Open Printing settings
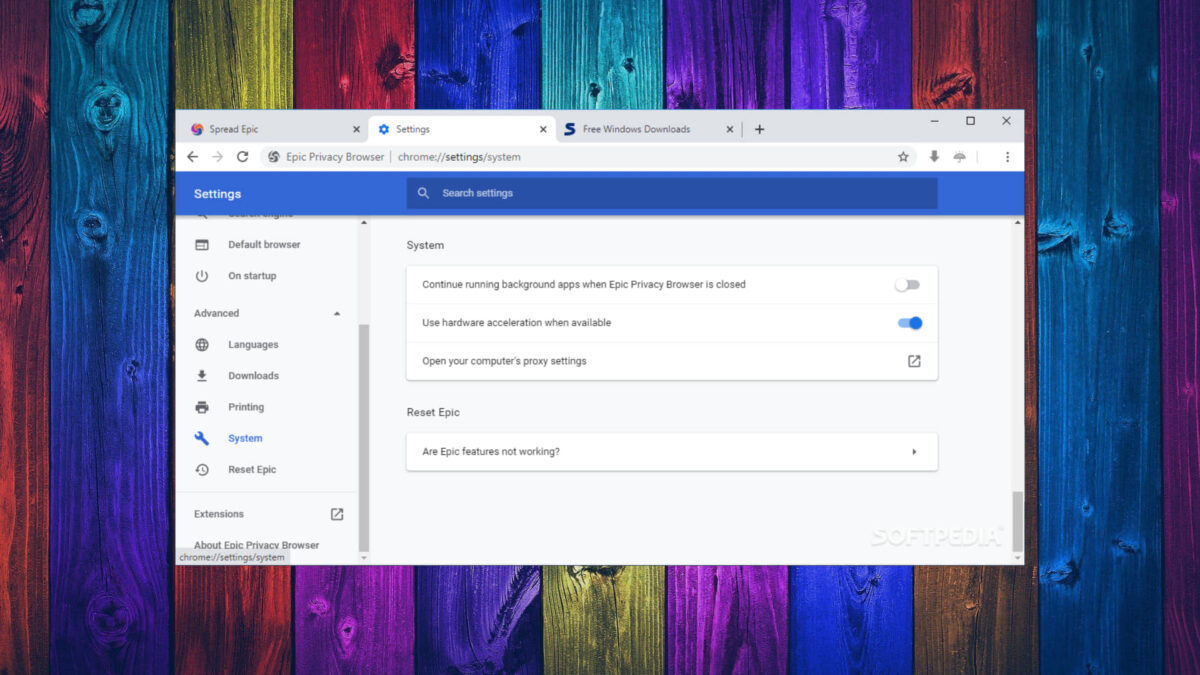 [x=246, y=407]
